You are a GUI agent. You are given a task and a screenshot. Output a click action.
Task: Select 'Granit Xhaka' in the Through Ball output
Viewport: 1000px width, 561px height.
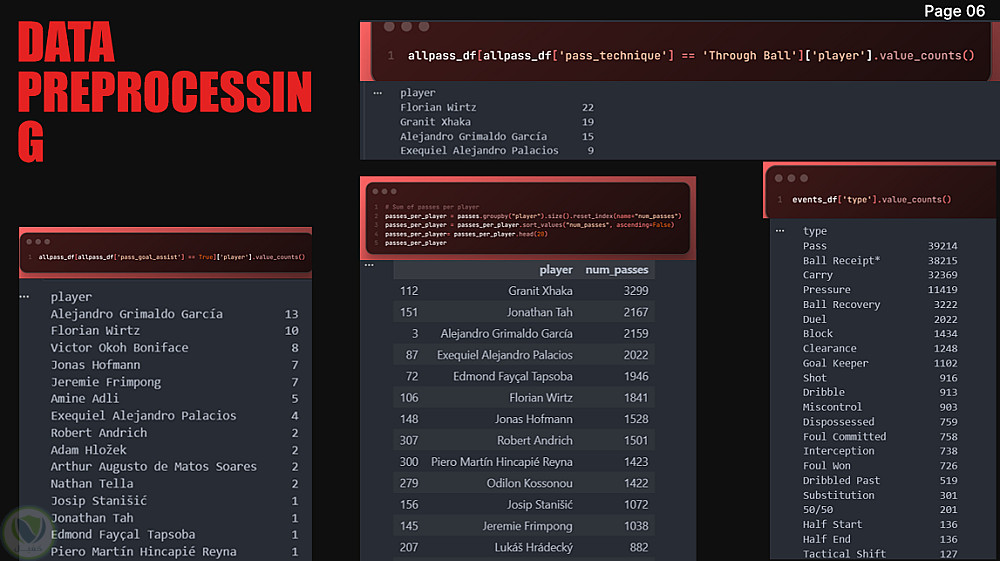tap(436, 122)
